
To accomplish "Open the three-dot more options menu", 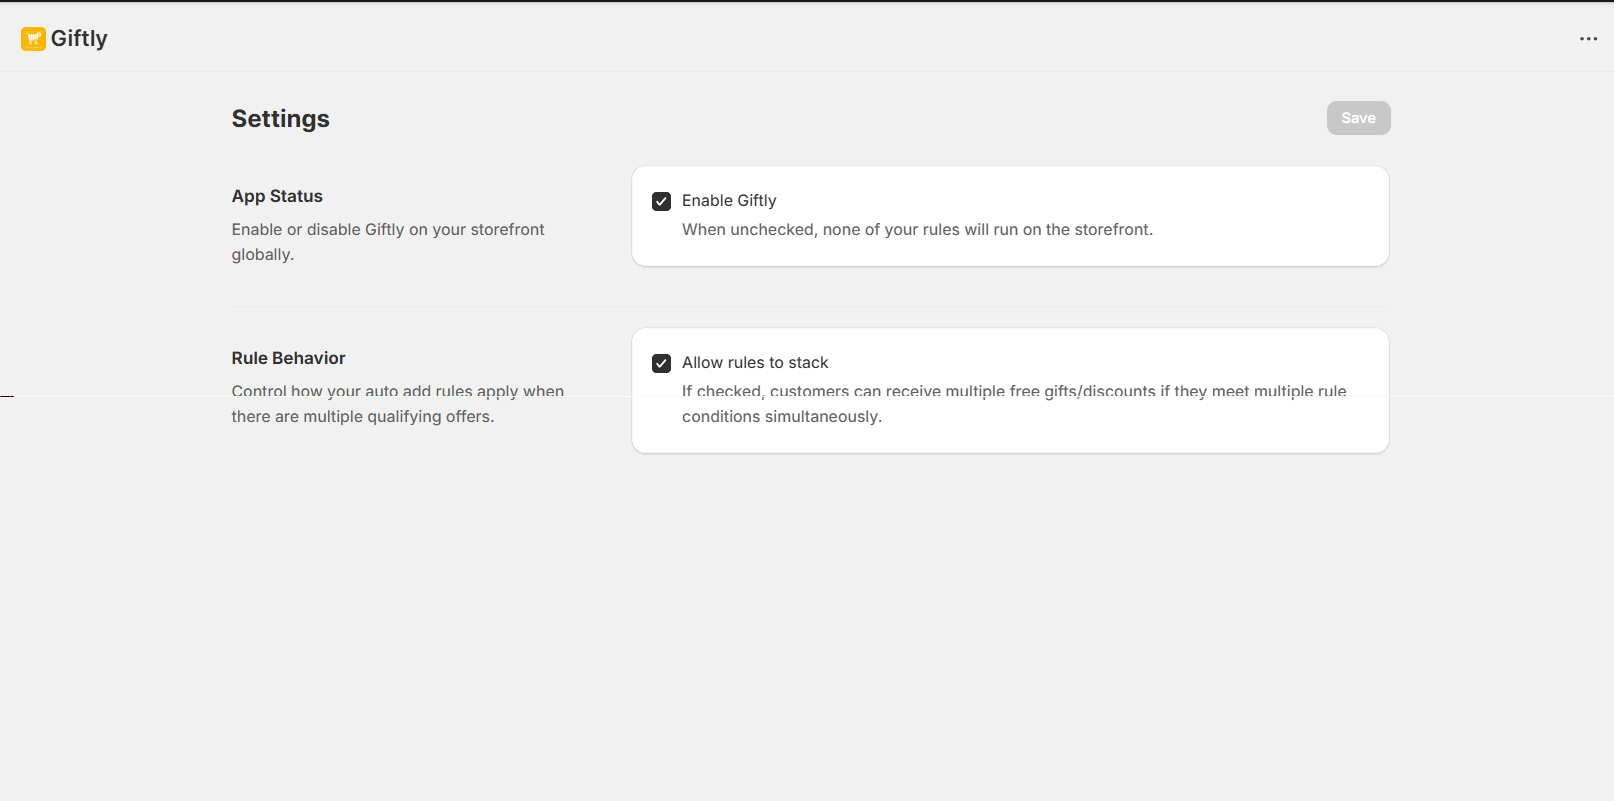I will click(1588, 39).
